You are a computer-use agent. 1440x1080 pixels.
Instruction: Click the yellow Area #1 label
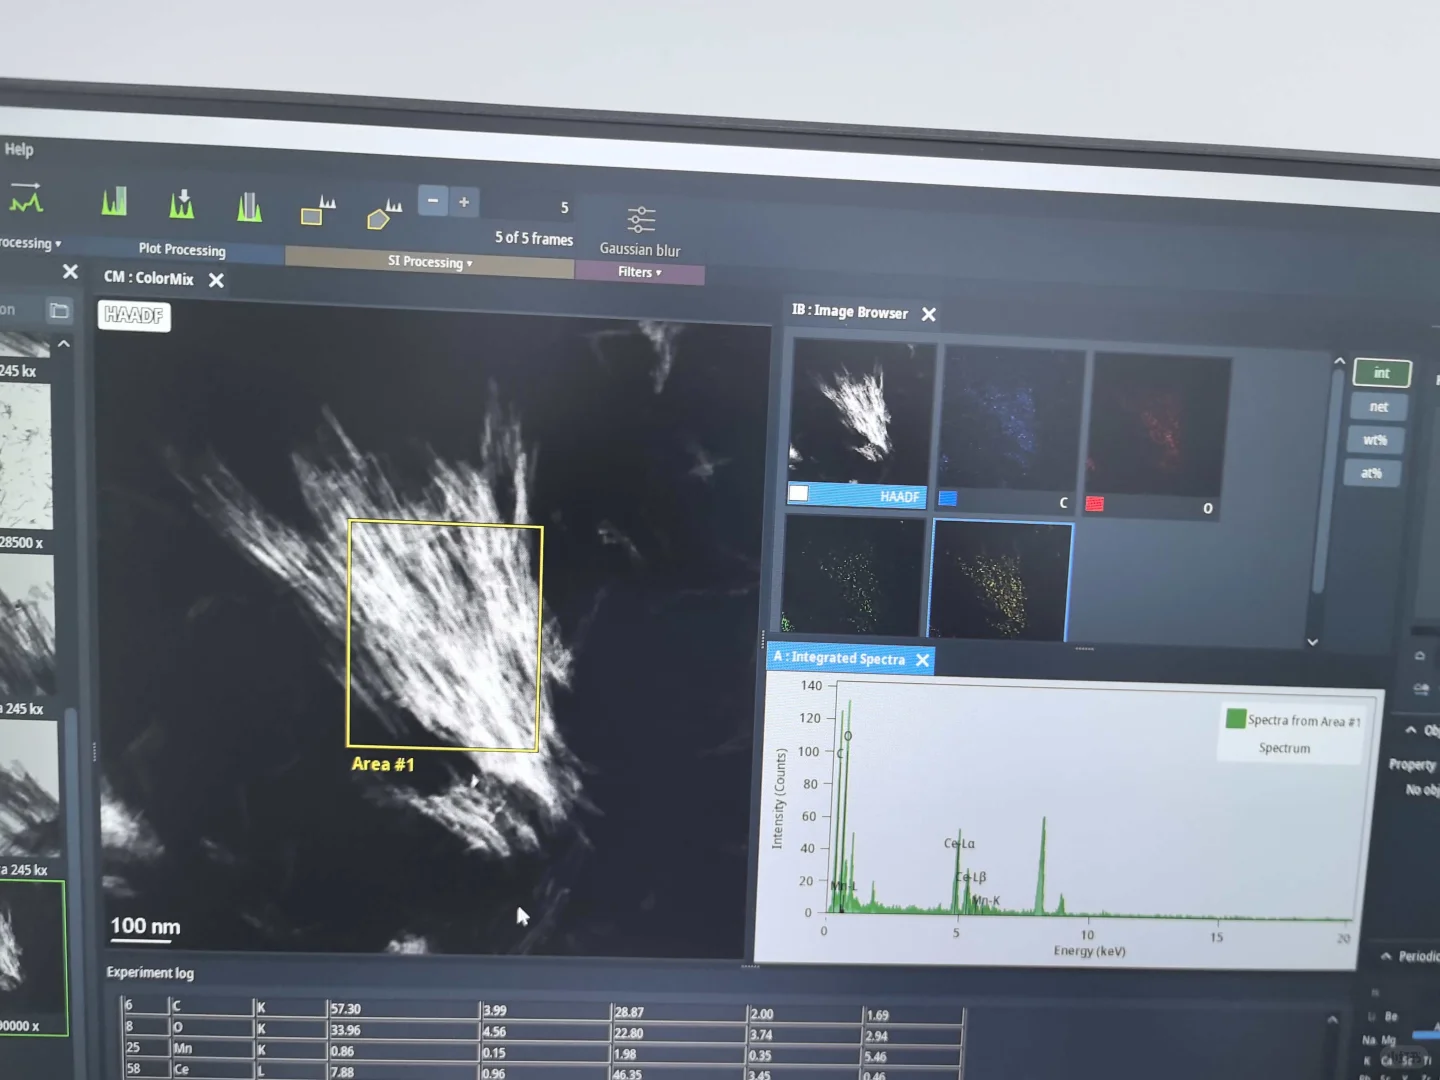pos(383,764)
